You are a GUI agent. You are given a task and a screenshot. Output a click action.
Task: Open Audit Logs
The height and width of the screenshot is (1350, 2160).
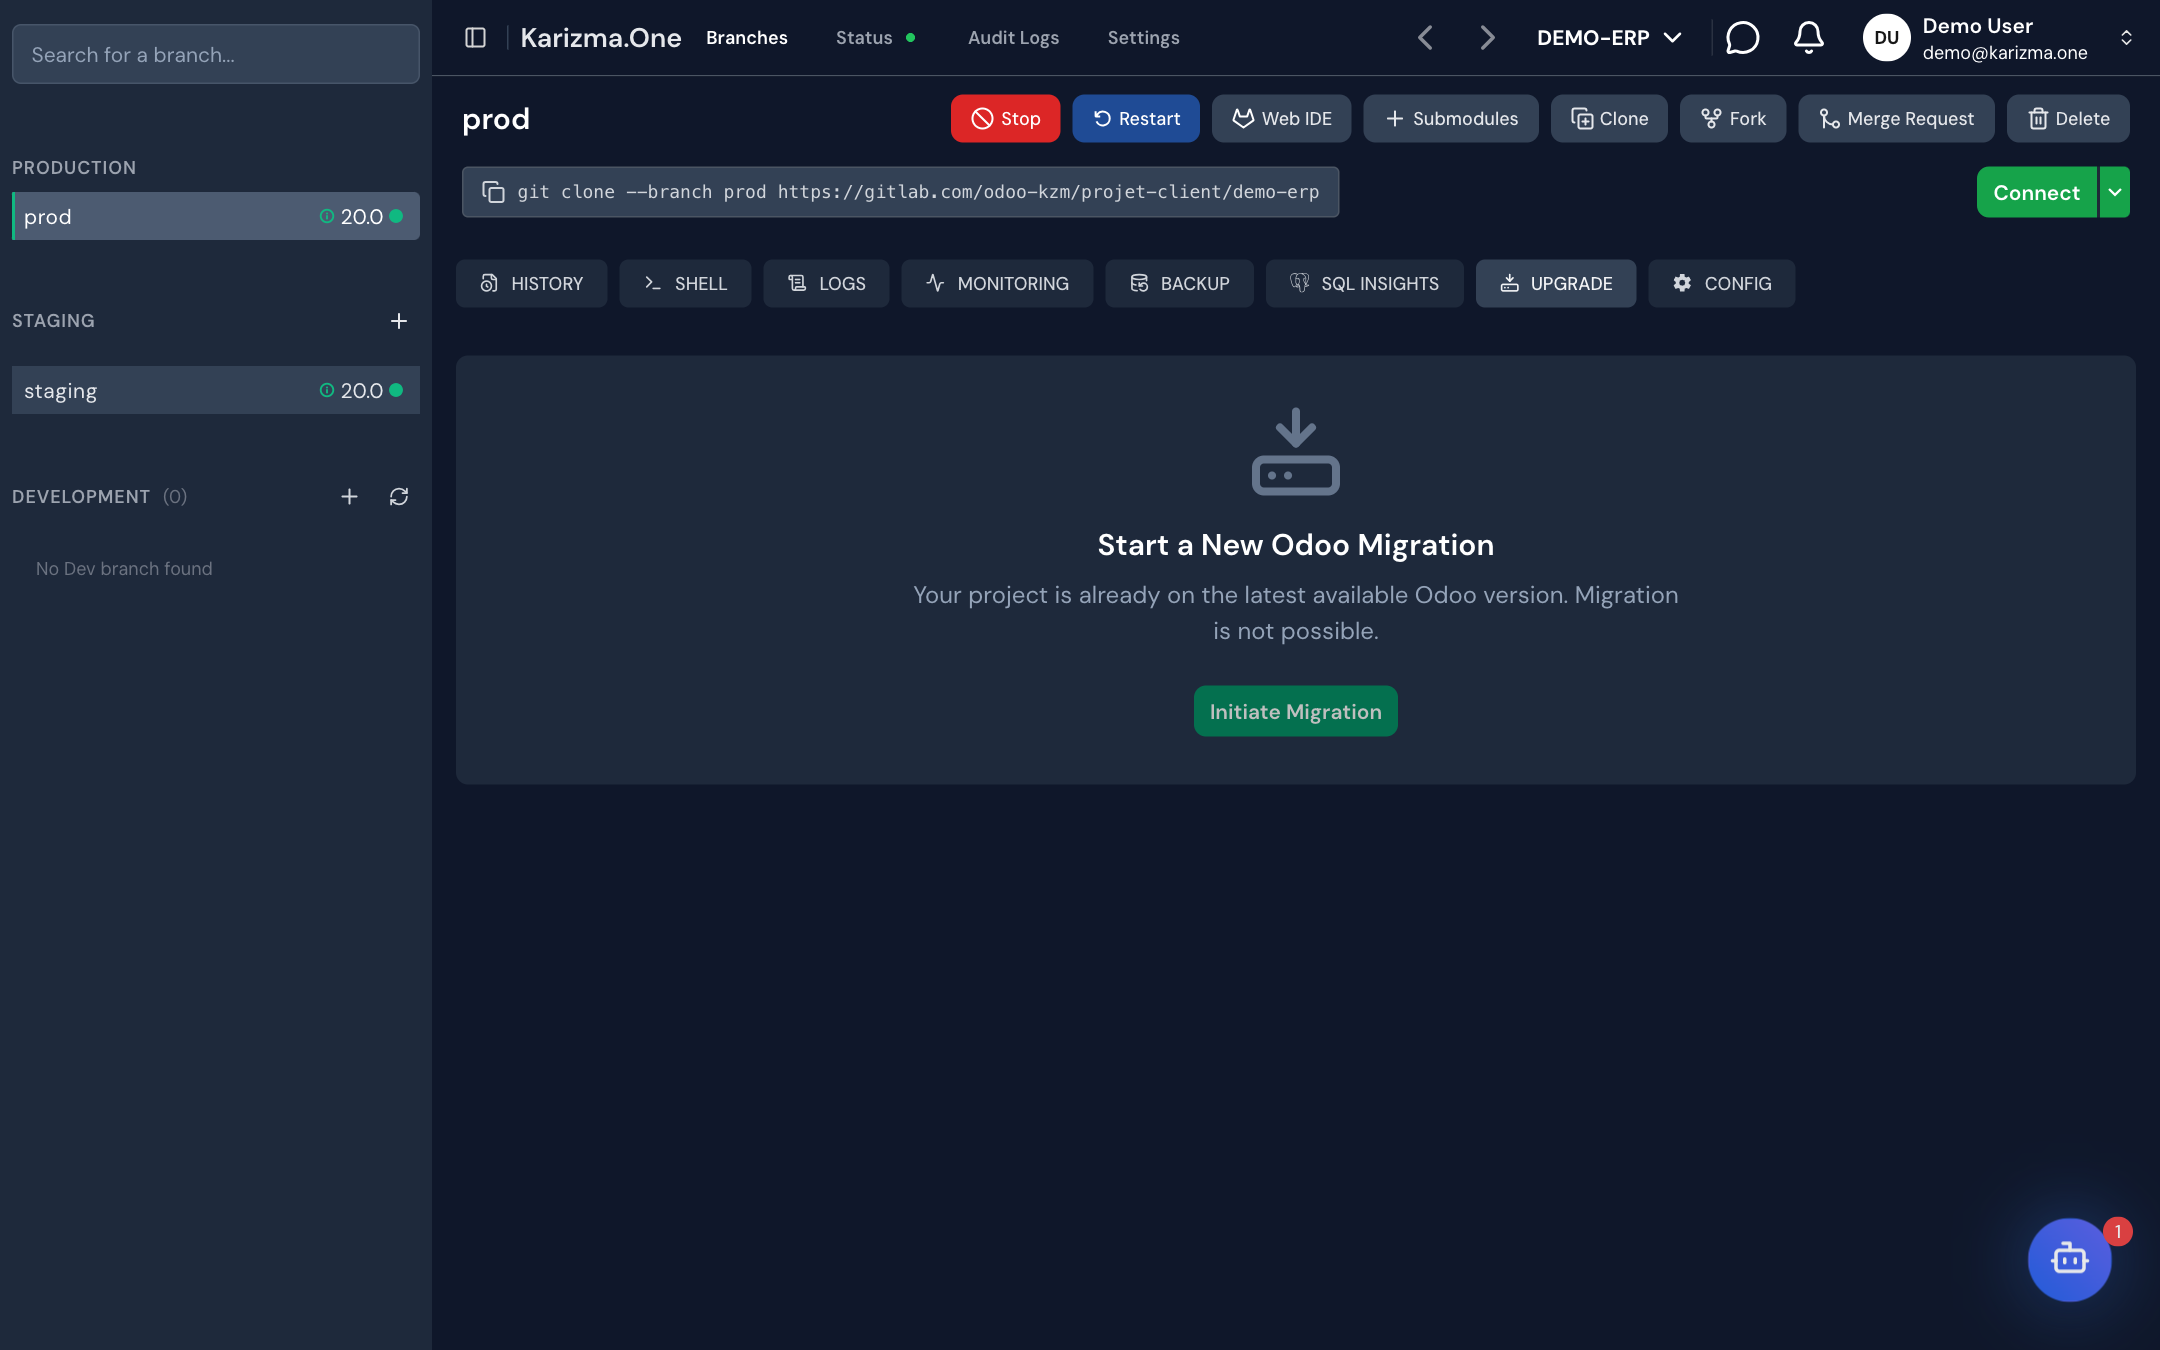(1013, 38)
